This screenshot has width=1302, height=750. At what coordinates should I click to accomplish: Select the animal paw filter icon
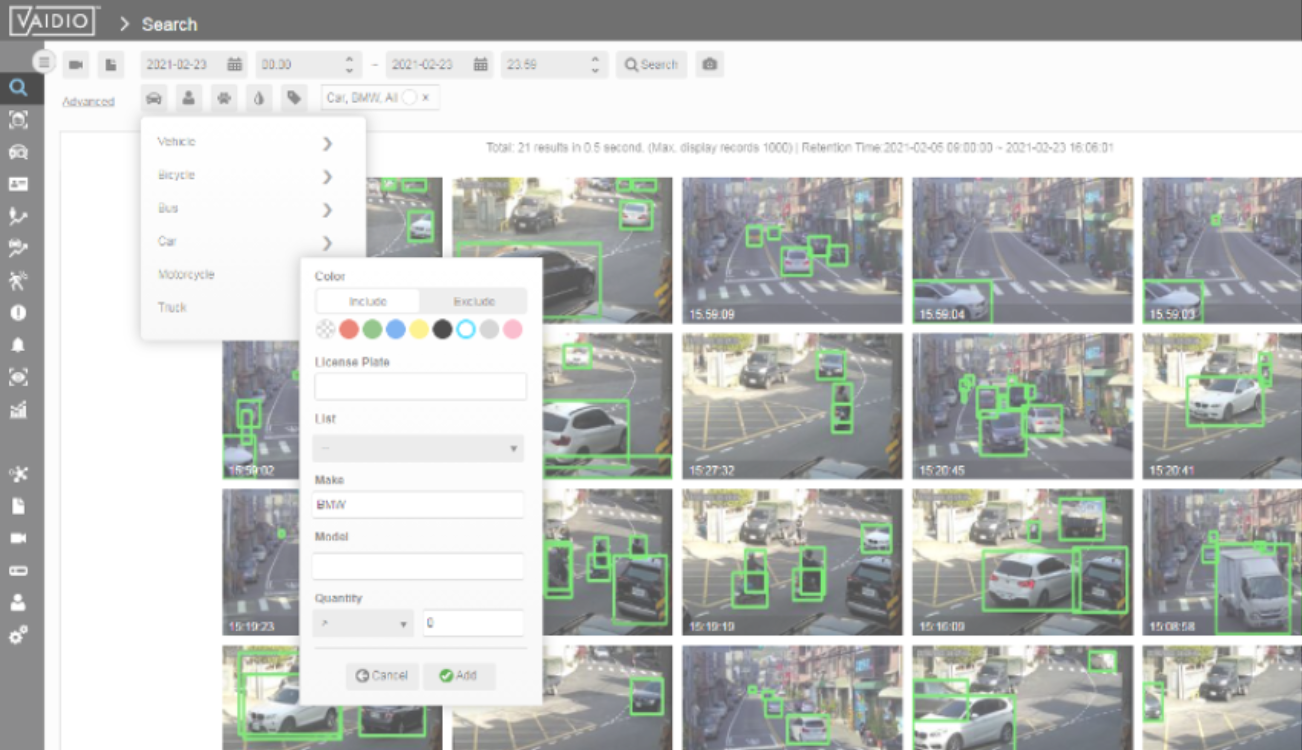click(224, 98)
